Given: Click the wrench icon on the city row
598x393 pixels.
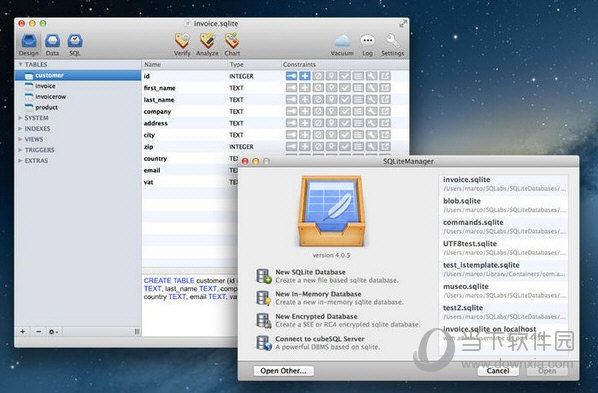Looking at the screenshot, I should pos(371,135).
